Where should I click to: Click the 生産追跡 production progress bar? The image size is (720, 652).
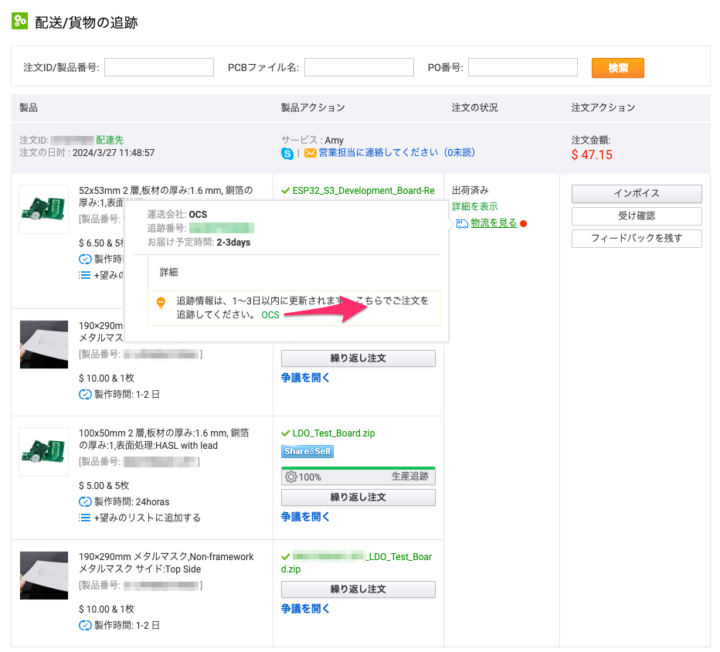tap(358, 476)
